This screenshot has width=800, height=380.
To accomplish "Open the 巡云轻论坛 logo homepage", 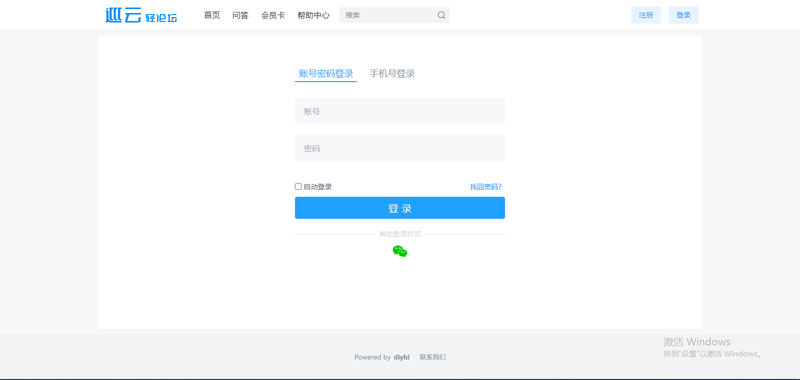I will pos(141,15).
